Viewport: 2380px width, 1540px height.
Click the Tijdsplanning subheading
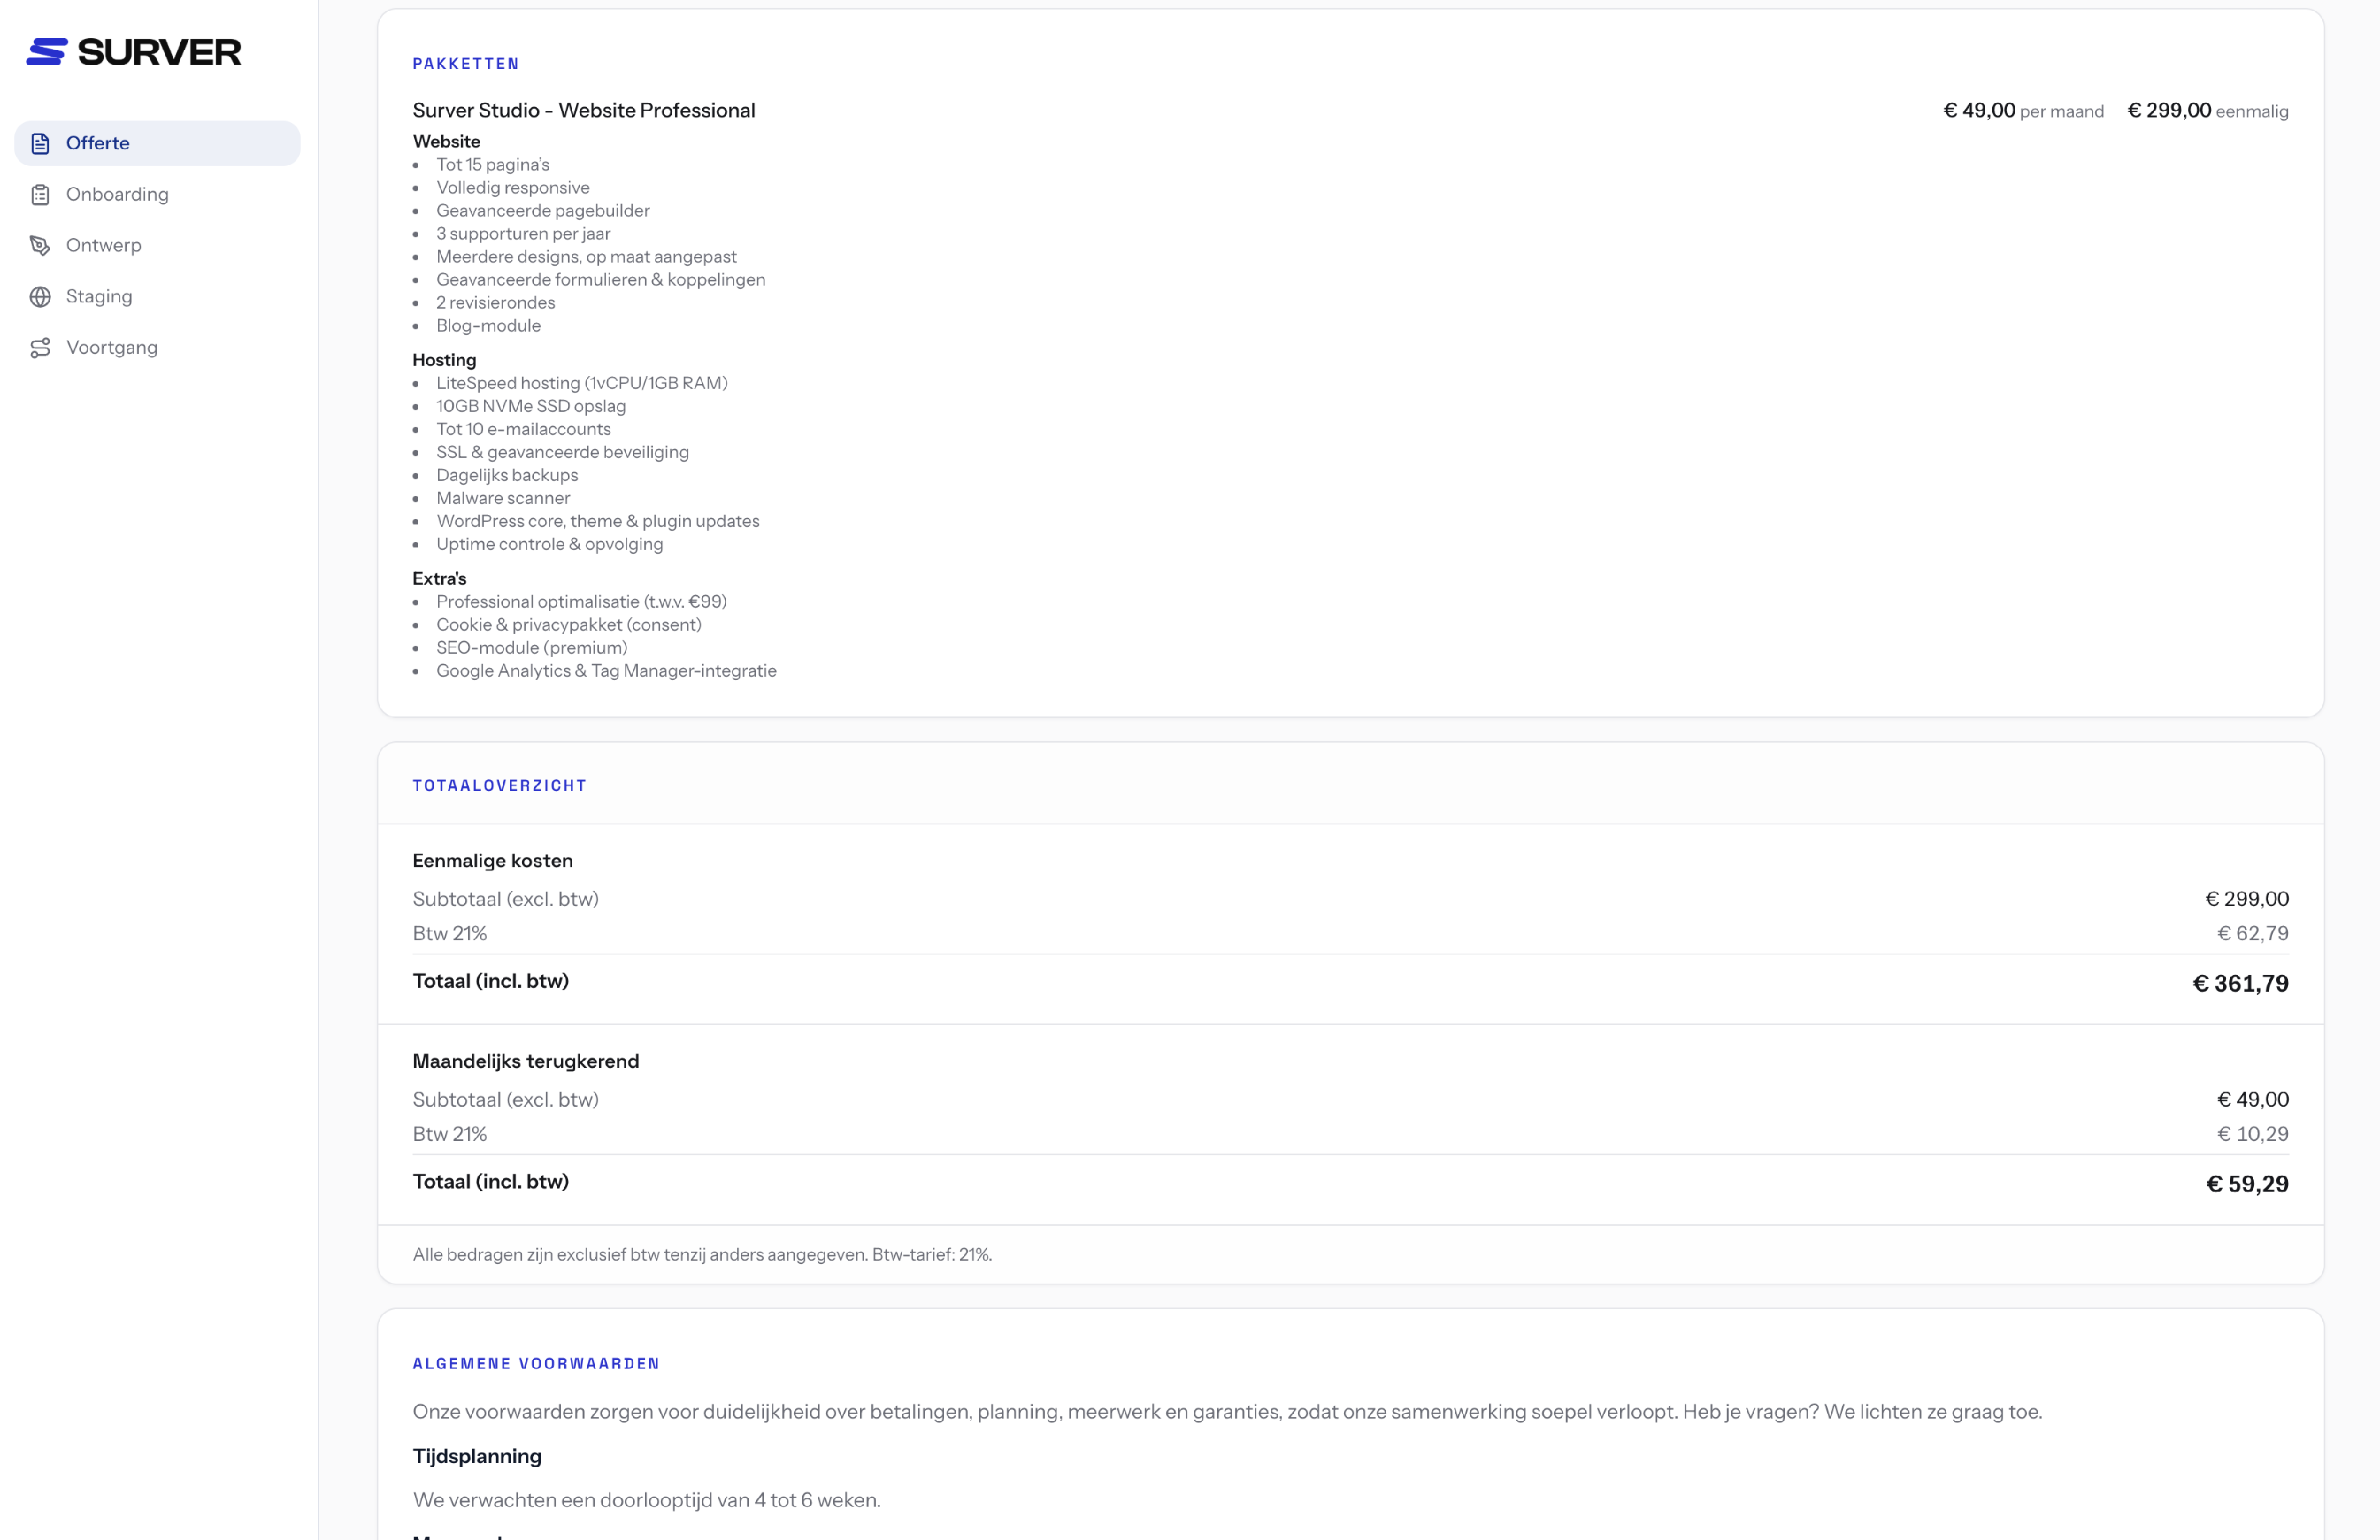tap(477, 1457)
